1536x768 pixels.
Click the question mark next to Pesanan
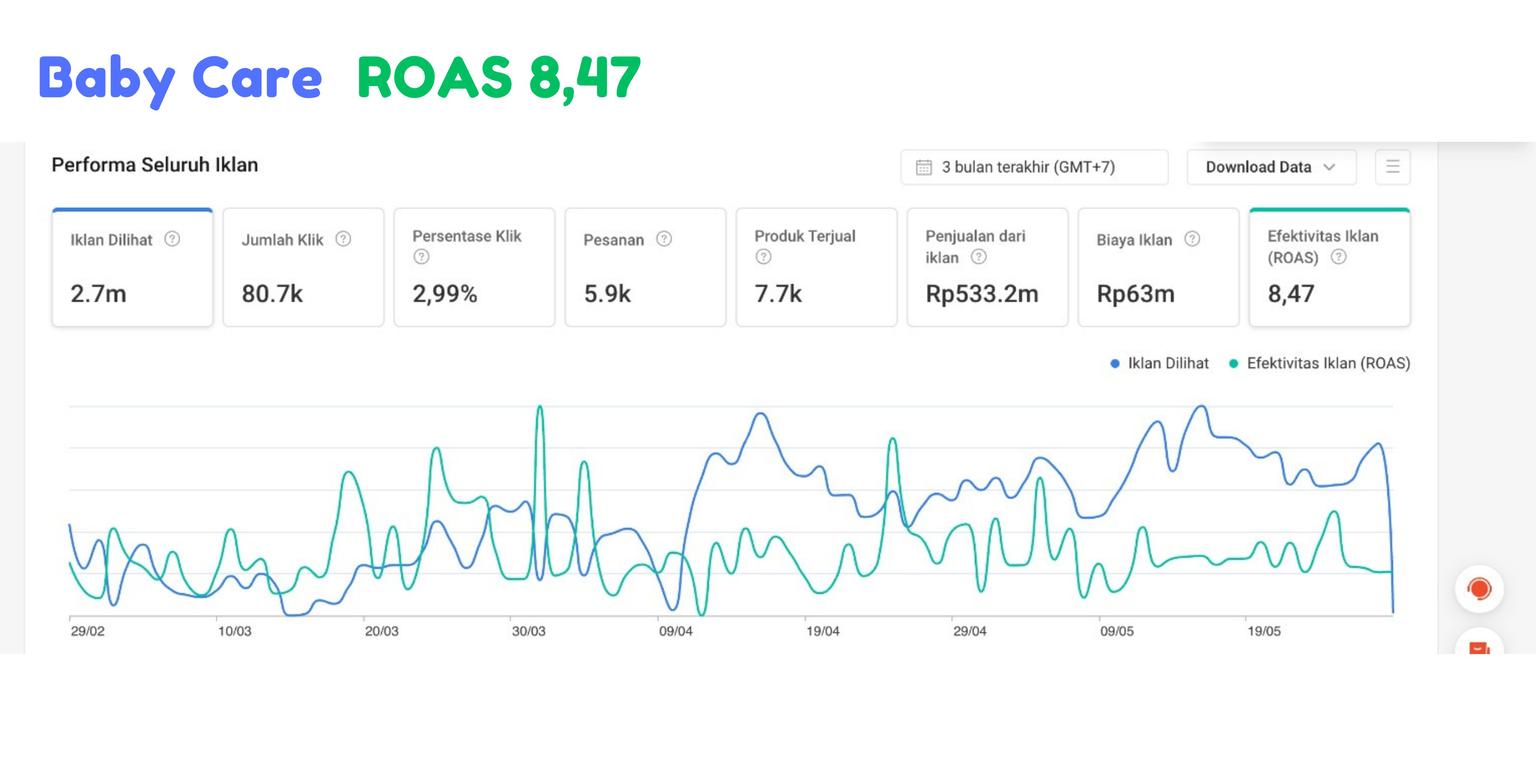[664, 239]
